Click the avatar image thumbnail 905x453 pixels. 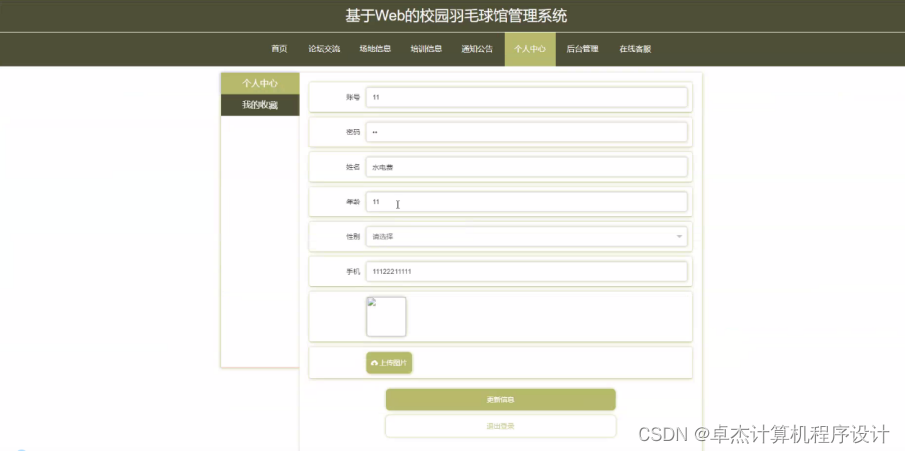pos(386,316)
